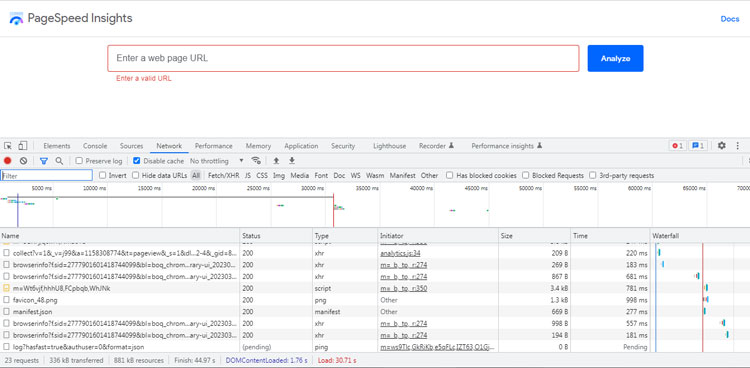750x368 pixels.
Task: Filter requests by Other
Action: pos(429,176)
